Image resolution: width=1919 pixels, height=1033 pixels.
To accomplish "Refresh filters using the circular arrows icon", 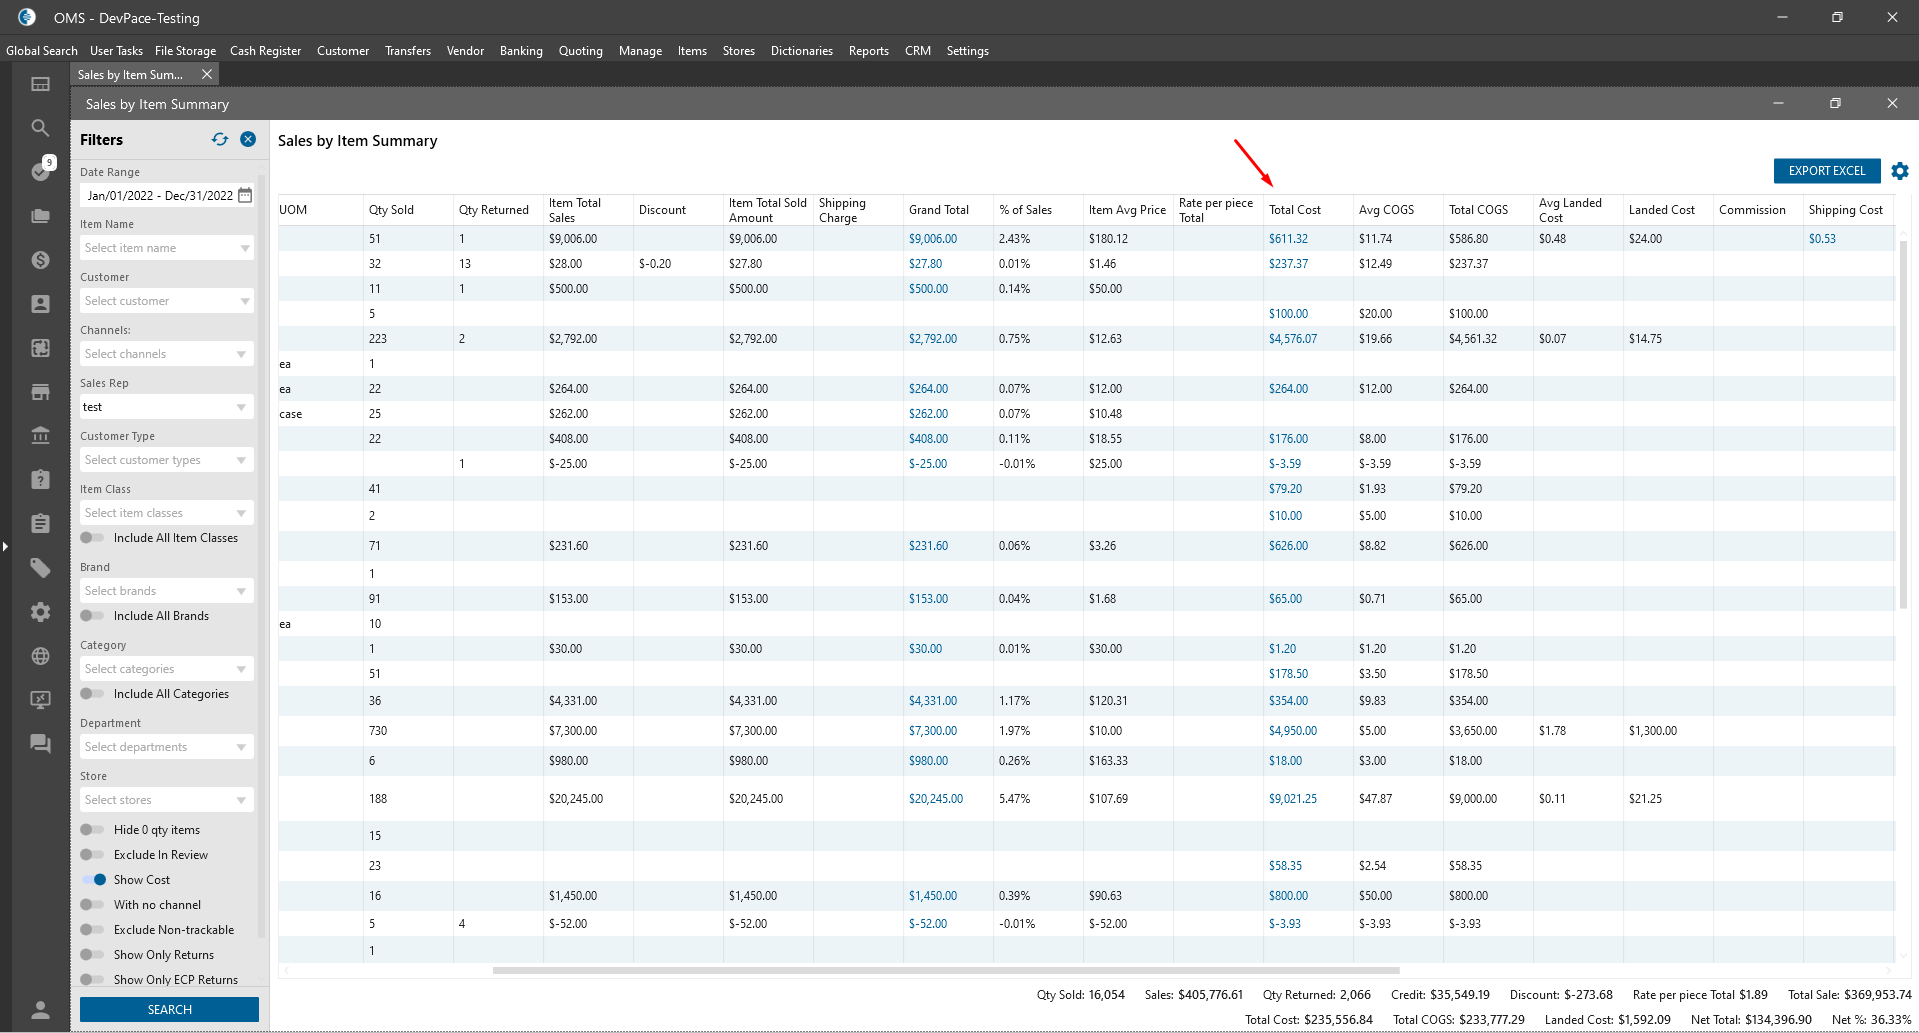I will tap(220, 140).
